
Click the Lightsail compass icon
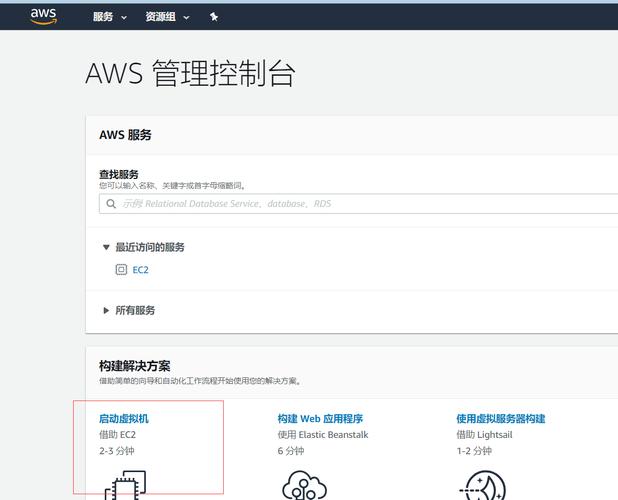483,485
